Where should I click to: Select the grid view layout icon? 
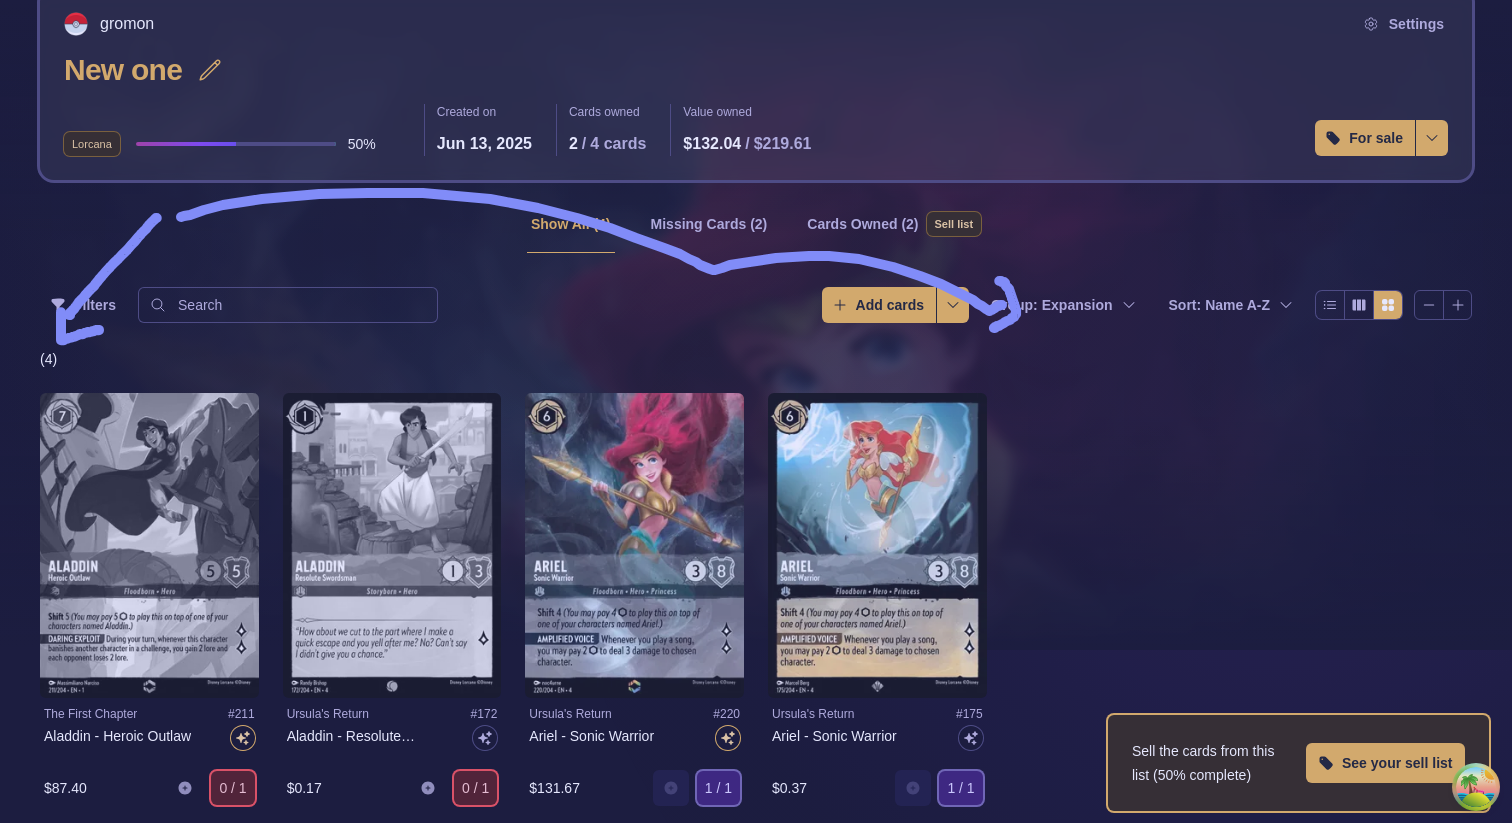1388,305
